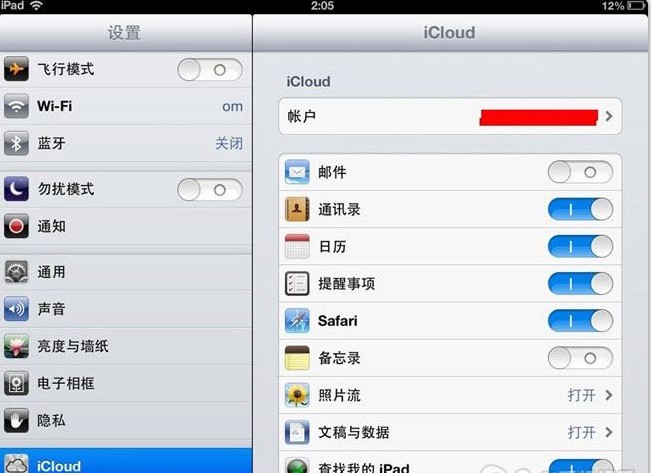Click the Privacy (隐私) hand icon
Image resolution: width=651 pixels, height=473 pixels.
pos(16,420)
